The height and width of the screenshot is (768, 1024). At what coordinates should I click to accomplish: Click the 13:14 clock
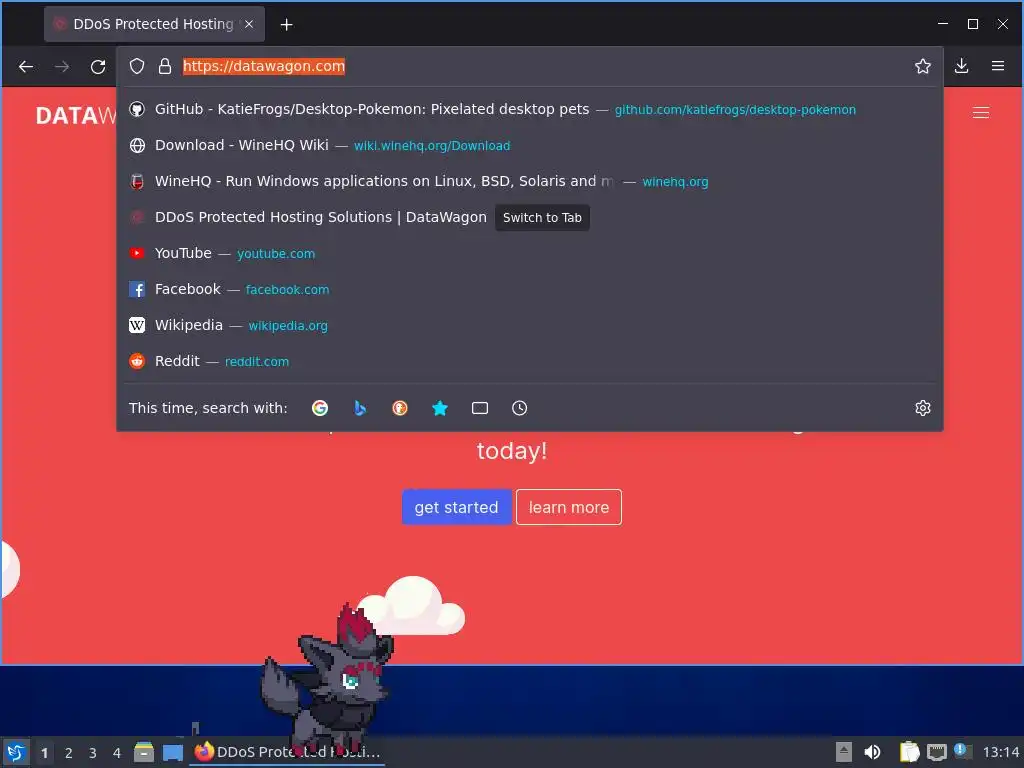[1000, 752]
